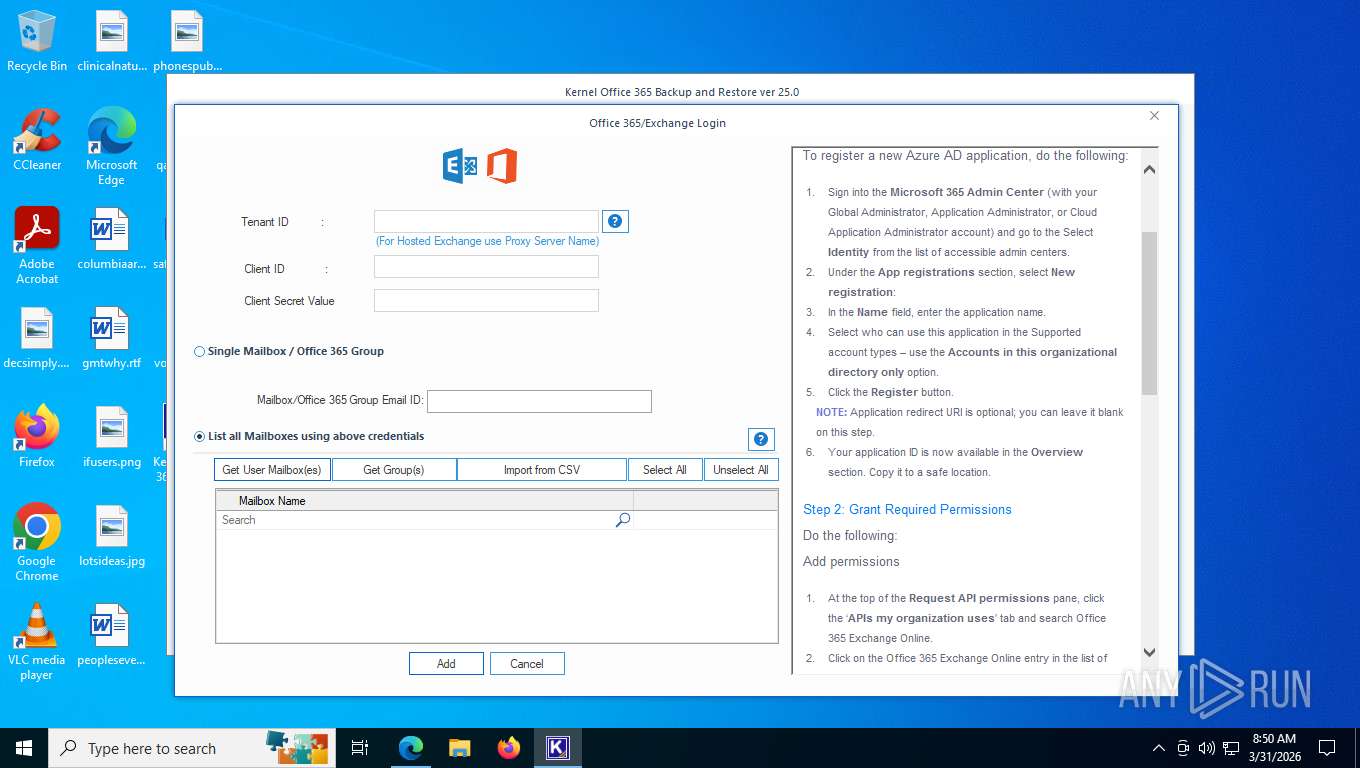Launch Microsoft Edge desktop shortcut
The image size is (1360, 768).
click(x=111, y=146)
